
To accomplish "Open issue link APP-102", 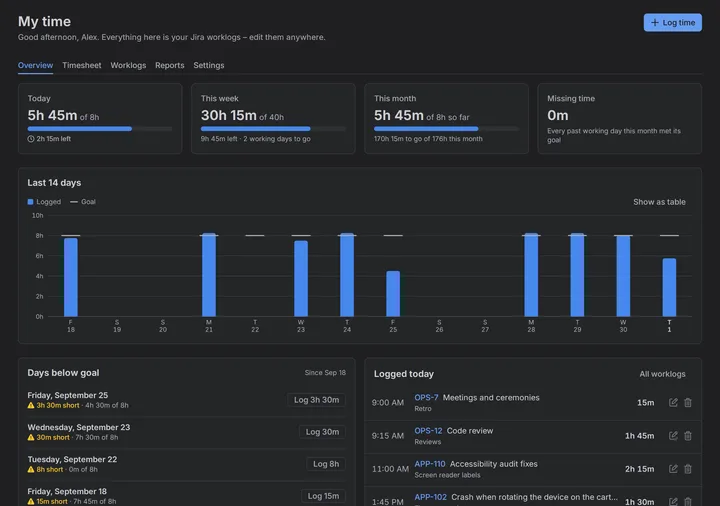I will [x=430, y=497].
